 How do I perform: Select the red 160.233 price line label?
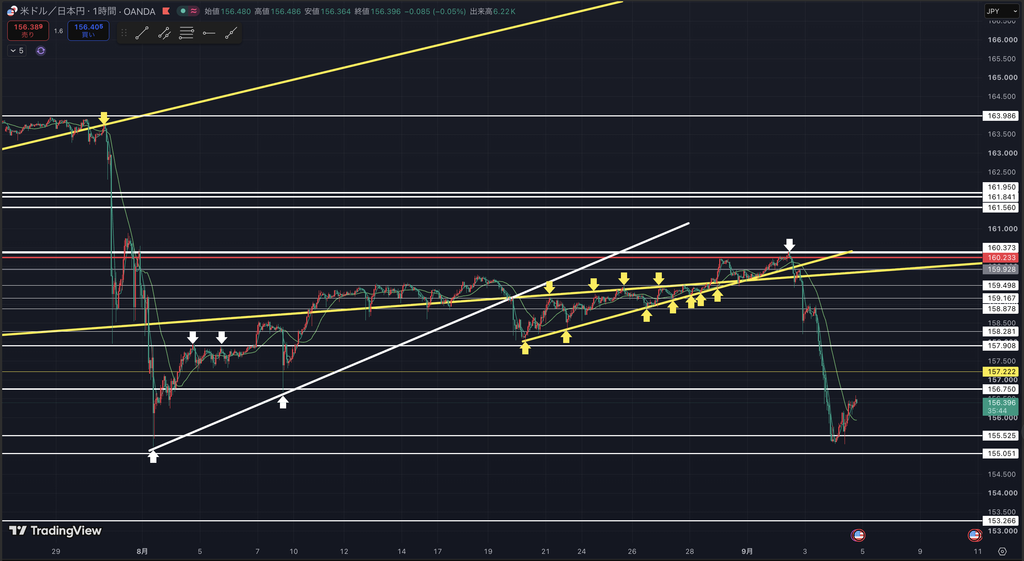point(1000,258)
